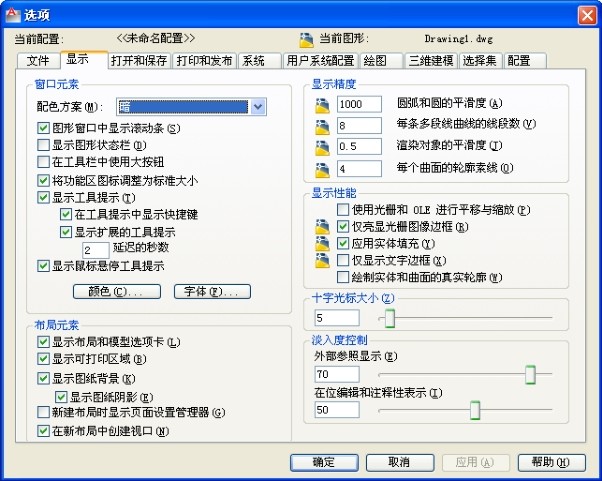Open the 配色方案 dropdown arrow
The image size is (602, 481).
point(258,107)
